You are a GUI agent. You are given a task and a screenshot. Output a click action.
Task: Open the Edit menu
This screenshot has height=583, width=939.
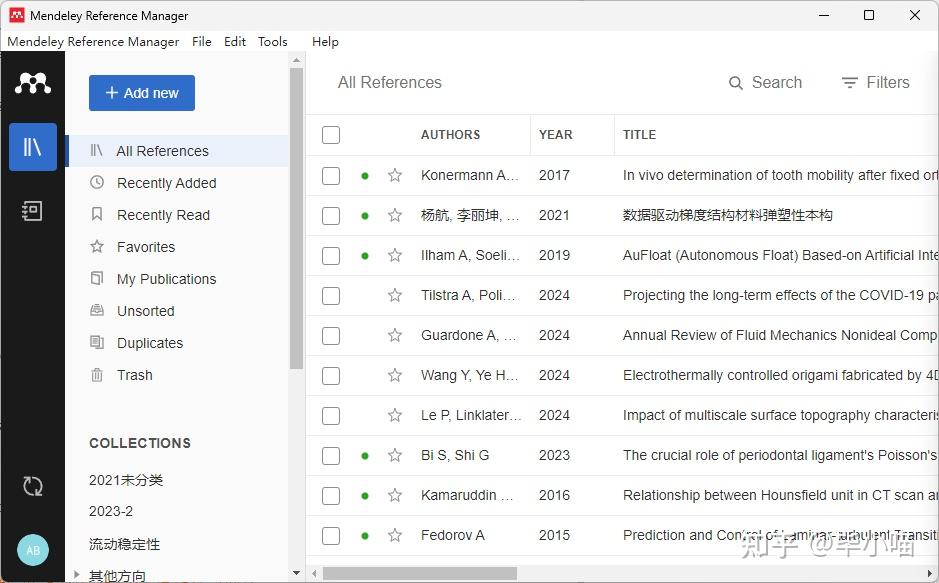point(235,42)
